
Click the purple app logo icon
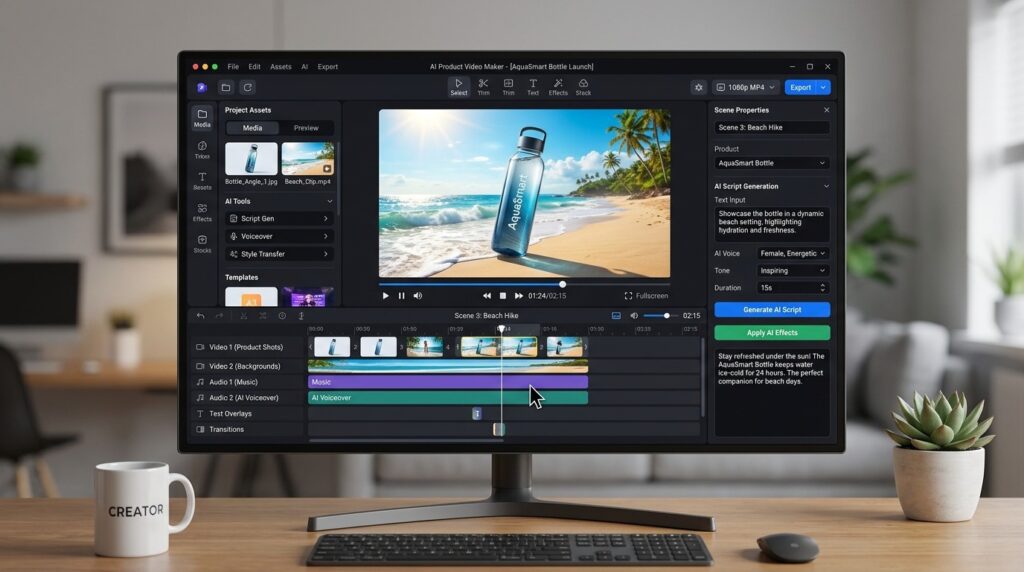coord(202,87)
